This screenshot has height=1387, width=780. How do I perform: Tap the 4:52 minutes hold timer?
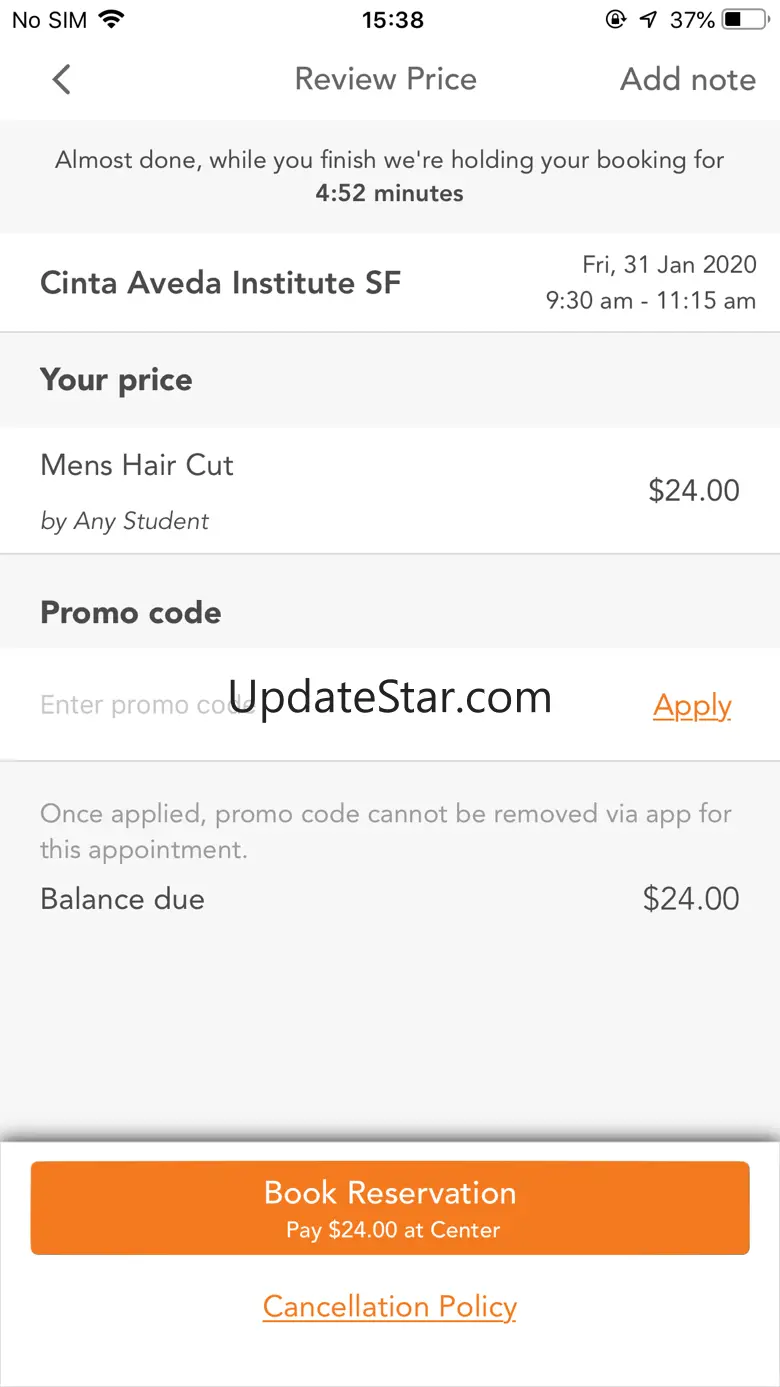coord(389,193)
